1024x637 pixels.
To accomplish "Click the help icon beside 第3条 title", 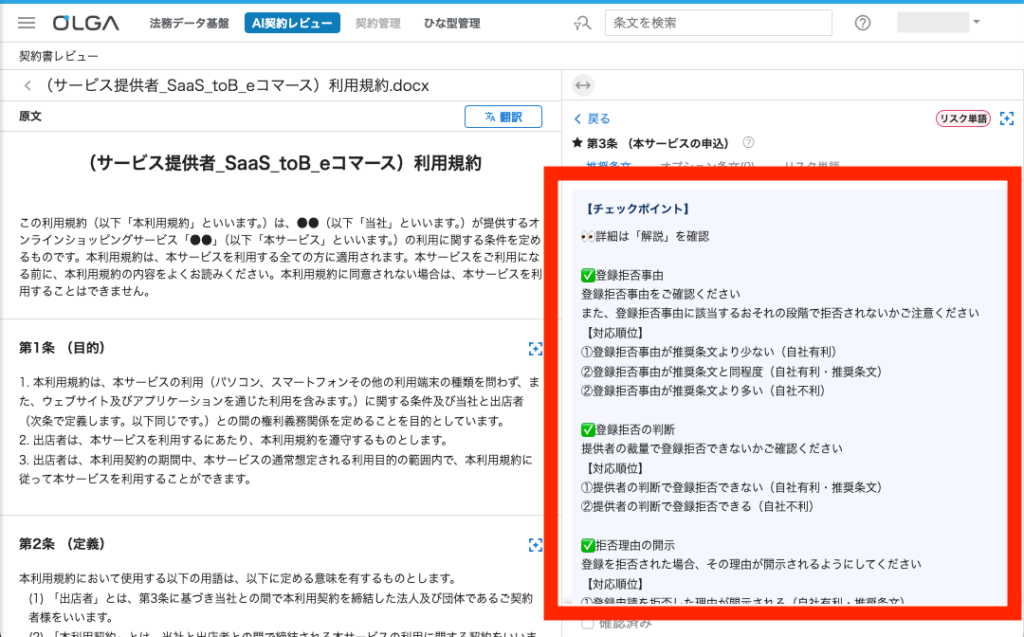I will (748, 142).
